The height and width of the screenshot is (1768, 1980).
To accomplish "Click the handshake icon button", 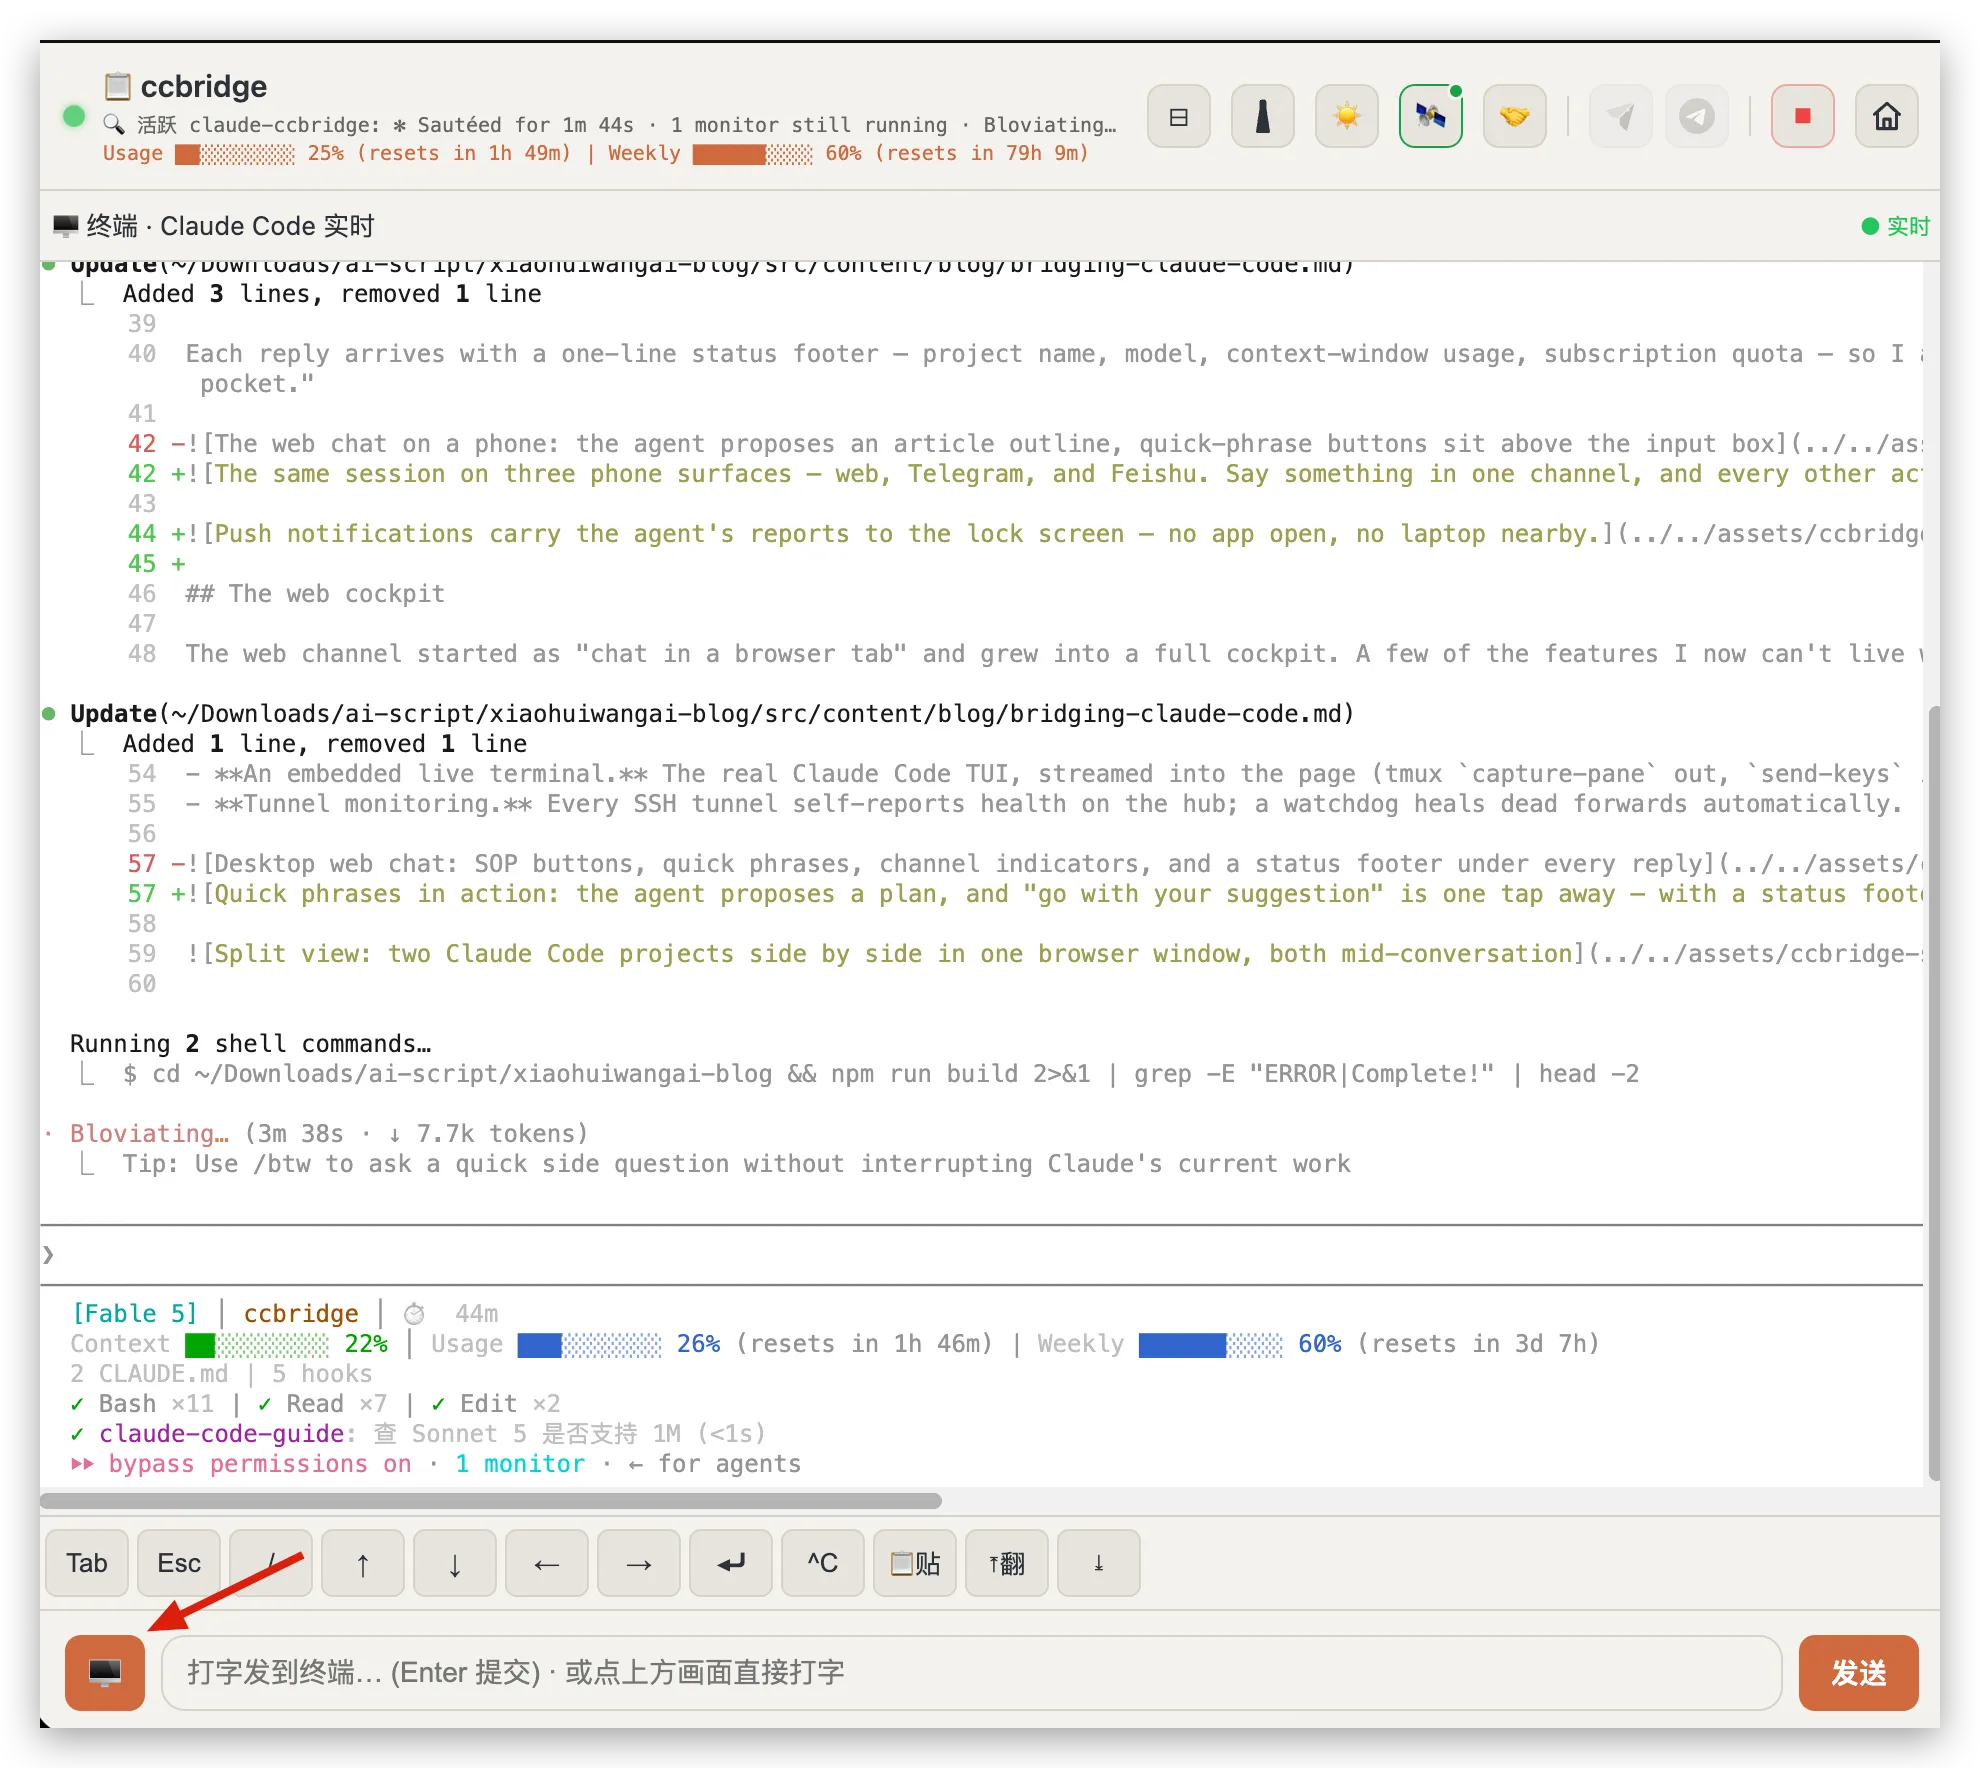I will tap(1515, 117).
